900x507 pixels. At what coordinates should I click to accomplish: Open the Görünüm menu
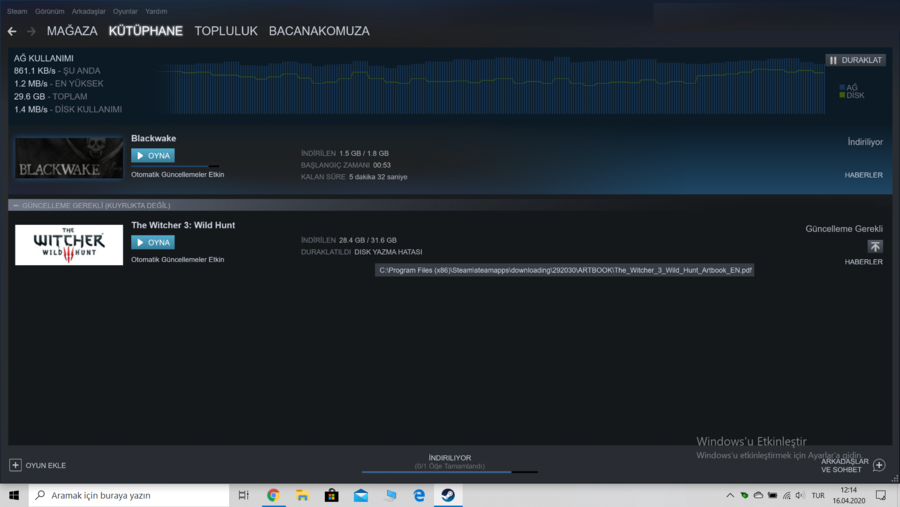click(49, 11)
